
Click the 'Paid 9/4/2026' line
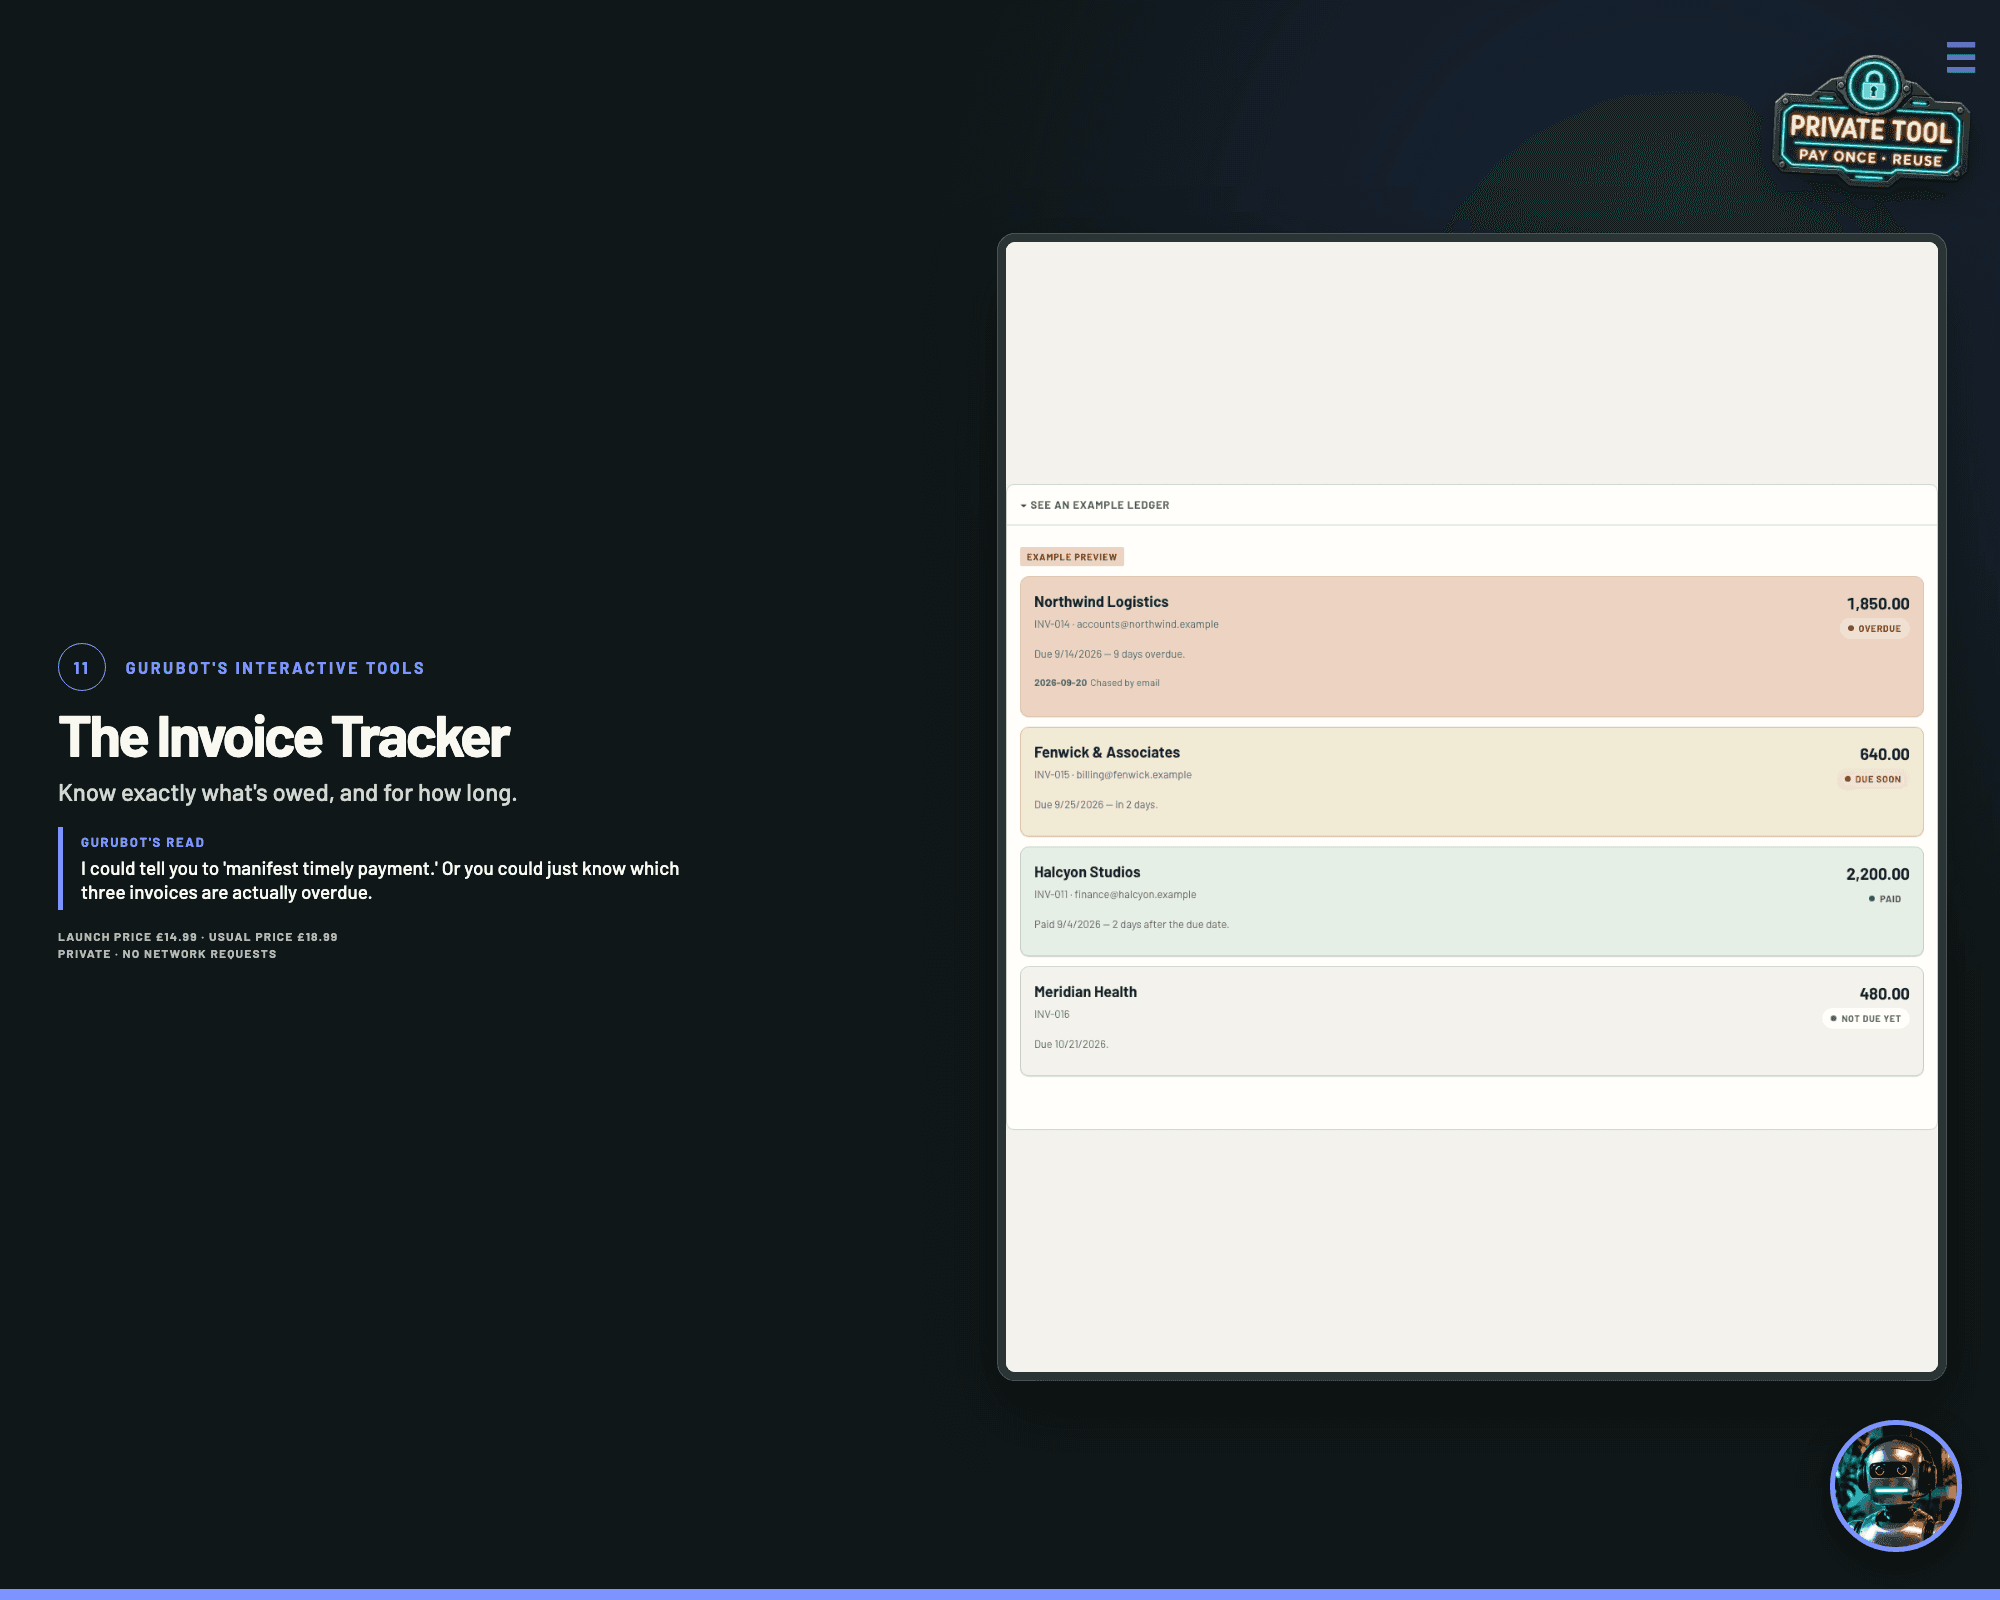point(1131,924)
